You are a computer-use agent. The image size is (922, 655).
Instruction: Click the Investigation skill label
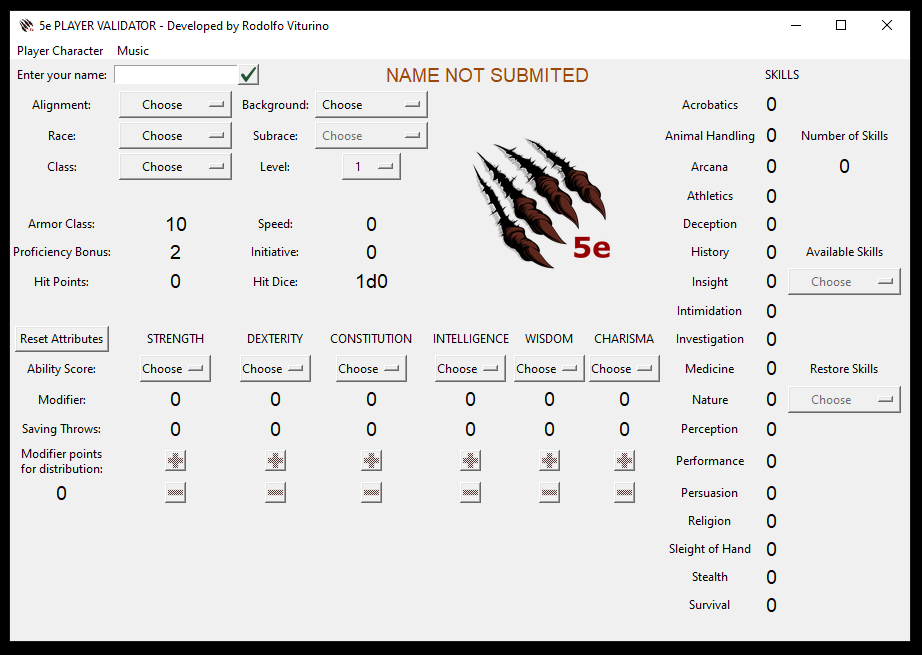tap(710, 339)
